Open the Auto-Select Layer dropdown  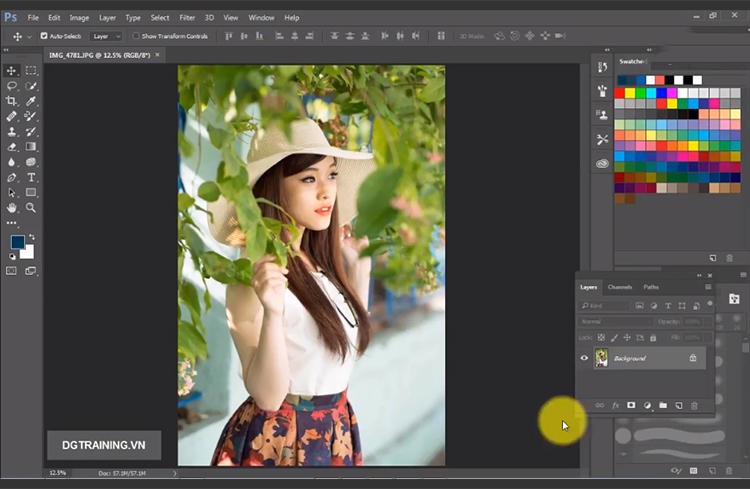point(105,36)
